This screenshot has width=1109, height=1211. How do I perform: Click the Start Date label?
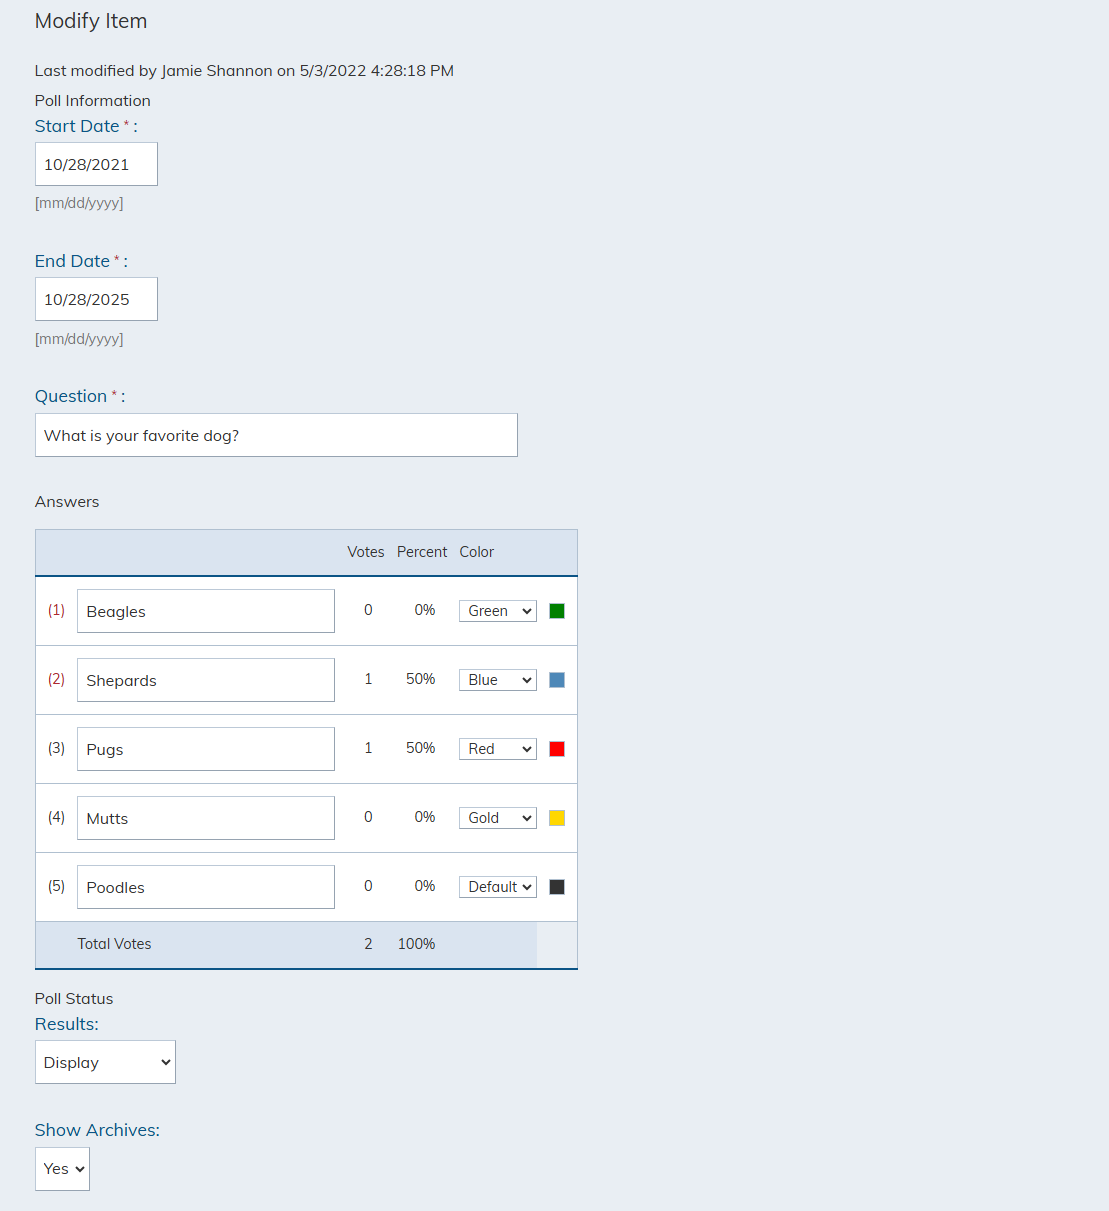pyautogui.click(x=77, y=126)
